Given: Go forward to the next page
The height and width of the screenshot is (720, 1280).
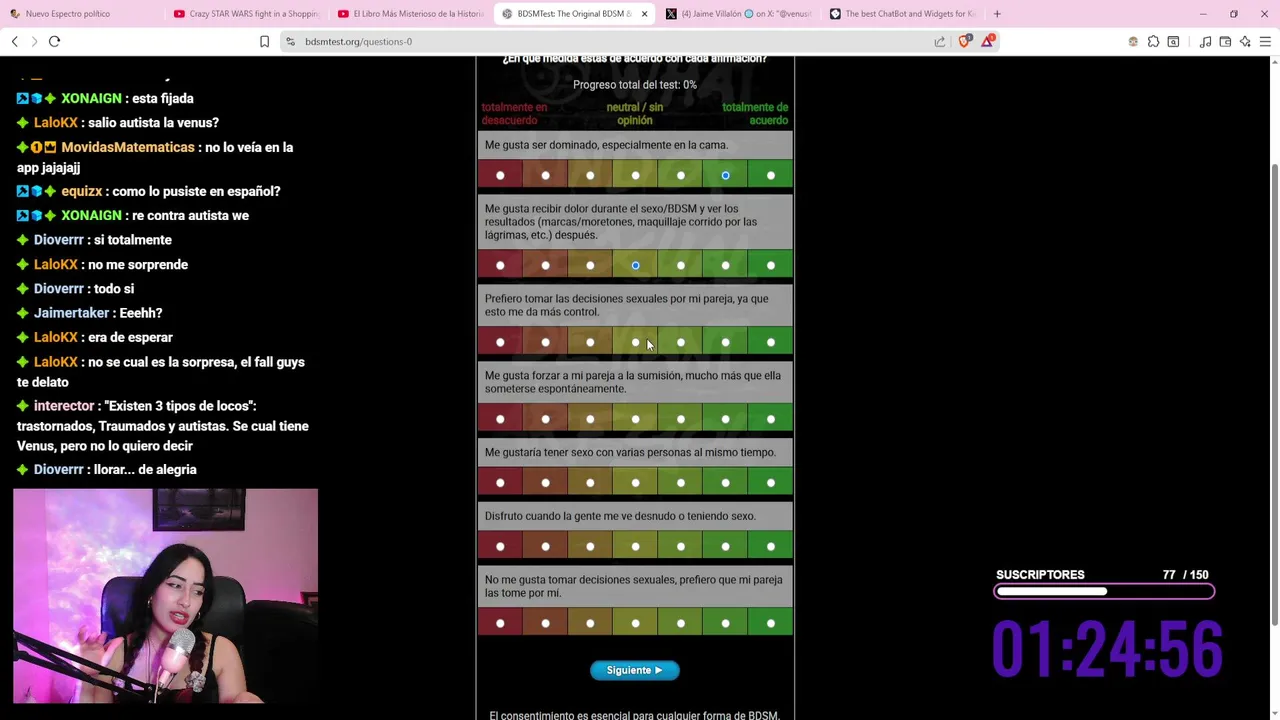Looking at the screenshot, I should 34,41.
